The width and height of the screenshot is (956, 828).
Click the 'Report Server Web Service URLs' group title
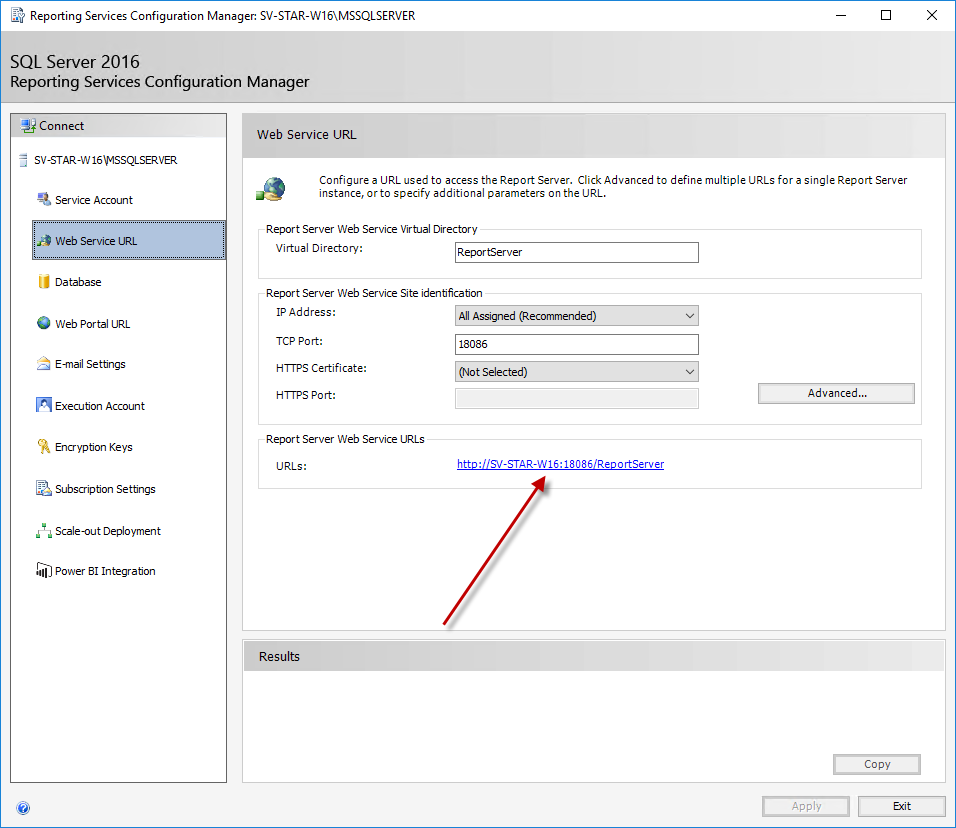click(x=345, y=439)
